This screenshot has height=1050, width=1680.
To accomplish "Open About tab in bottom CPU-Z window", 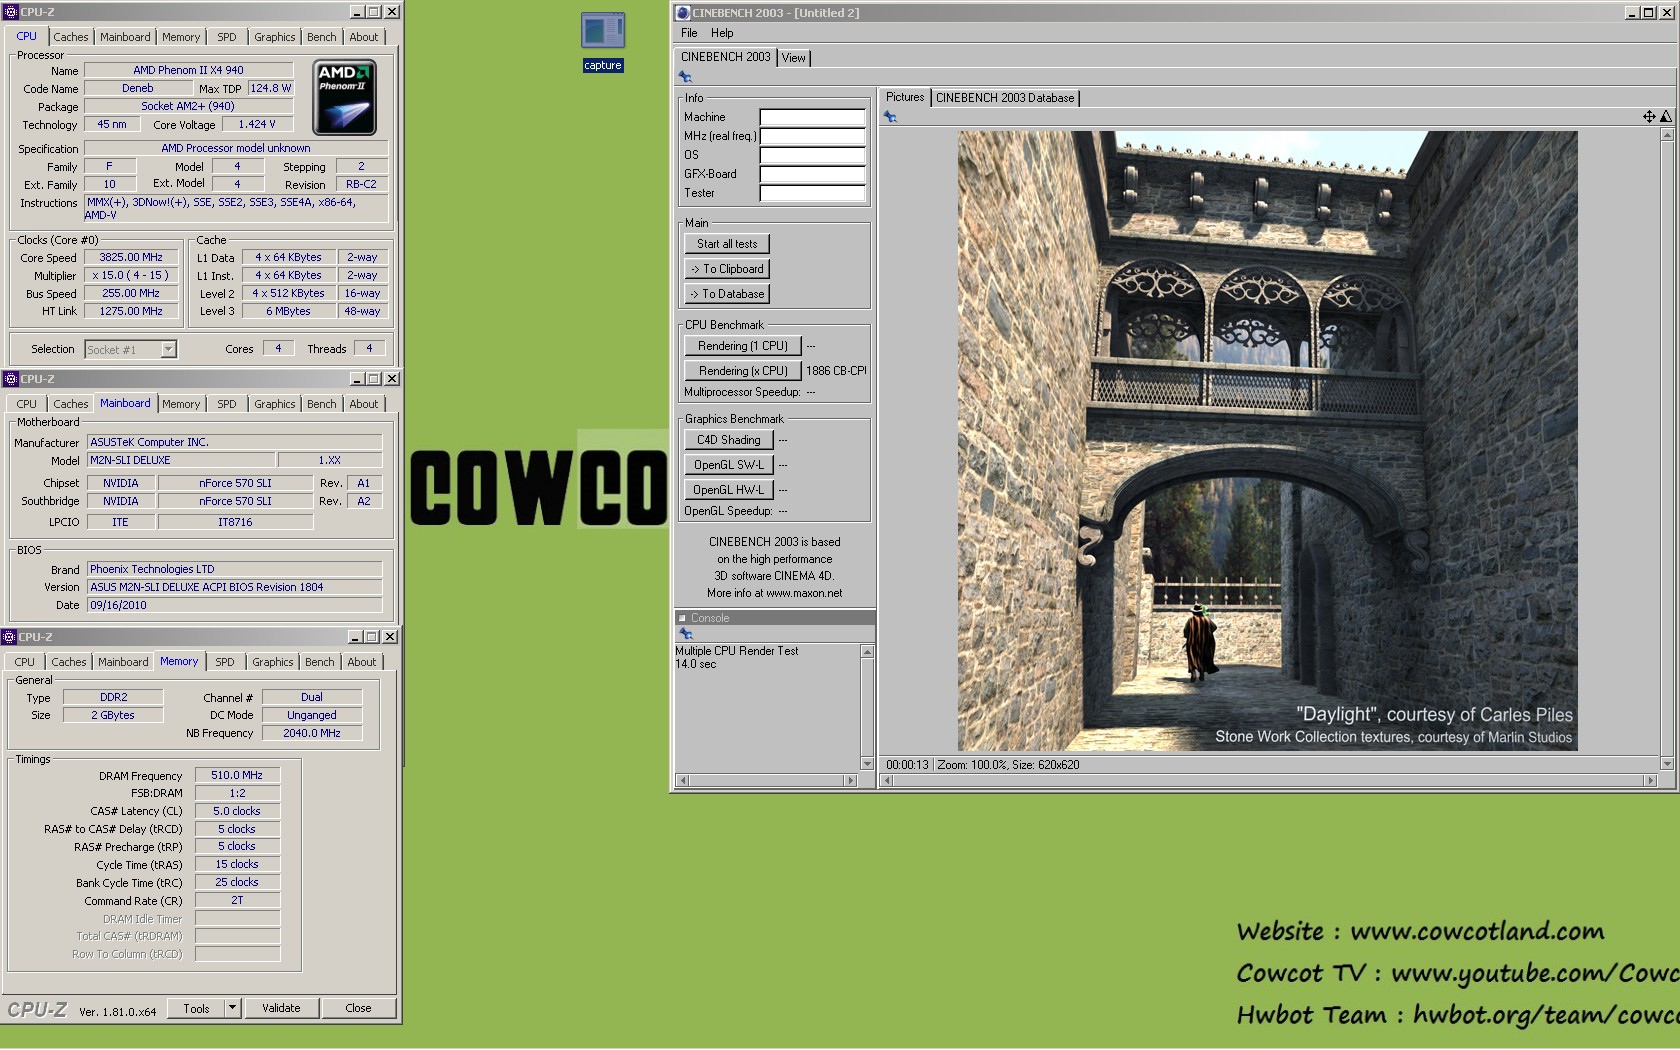I will coord(362,662).
